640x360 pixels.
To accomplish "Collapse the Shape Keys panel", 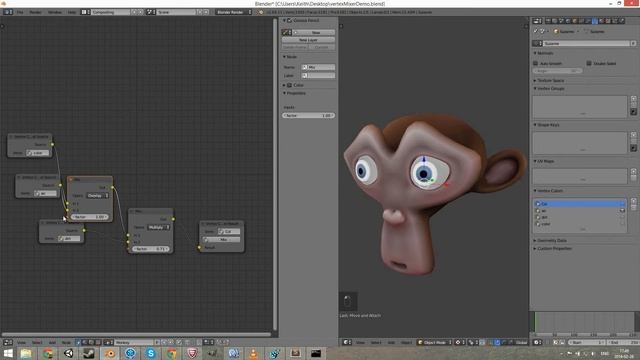I will [x=535, y=125].
